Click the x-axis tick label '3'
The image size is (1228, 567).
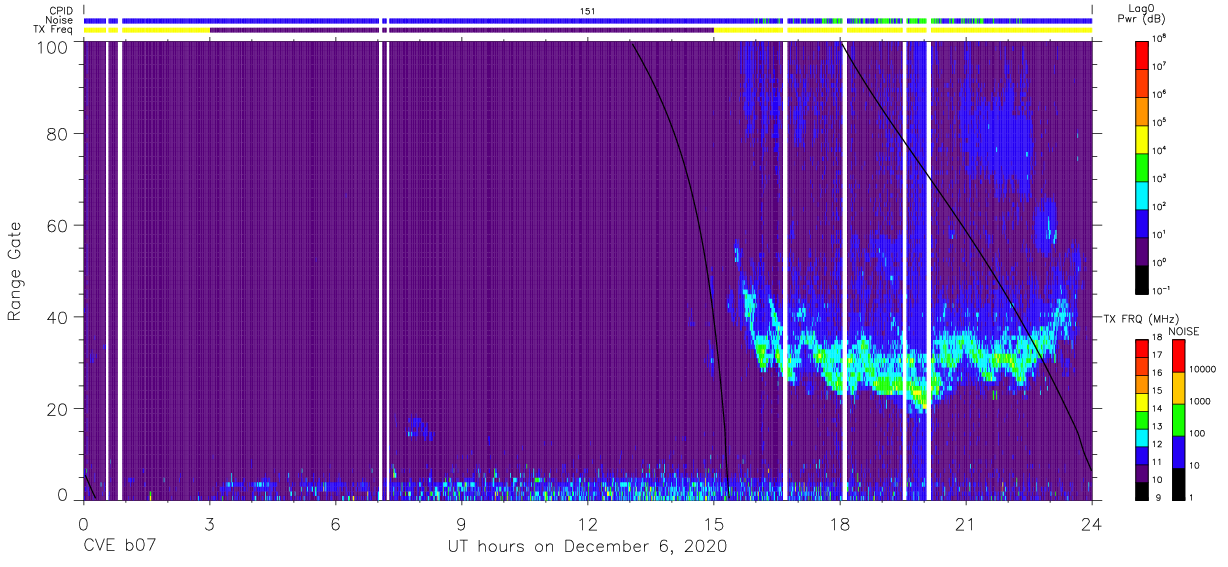pyautogui.click(x=209, y=523)
